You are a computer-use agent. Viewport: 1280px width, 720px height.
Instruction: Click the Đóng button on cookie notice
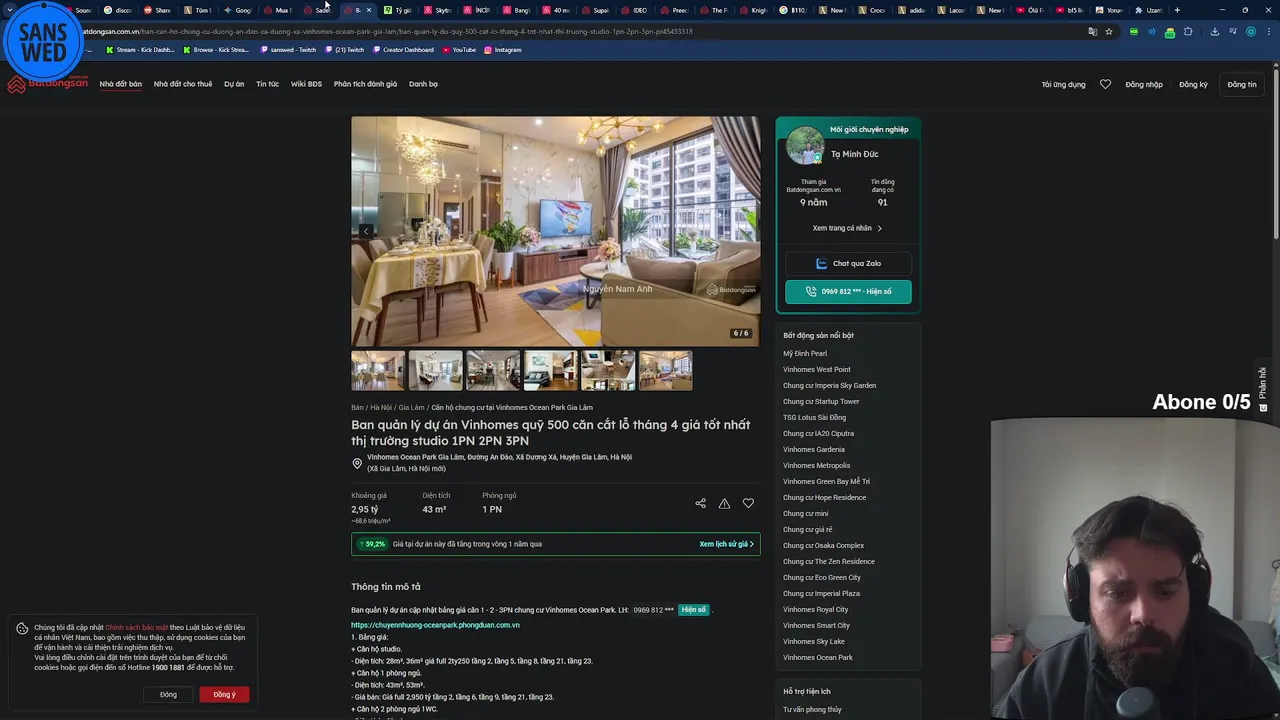pyautogui.click(x=168, y=694)
